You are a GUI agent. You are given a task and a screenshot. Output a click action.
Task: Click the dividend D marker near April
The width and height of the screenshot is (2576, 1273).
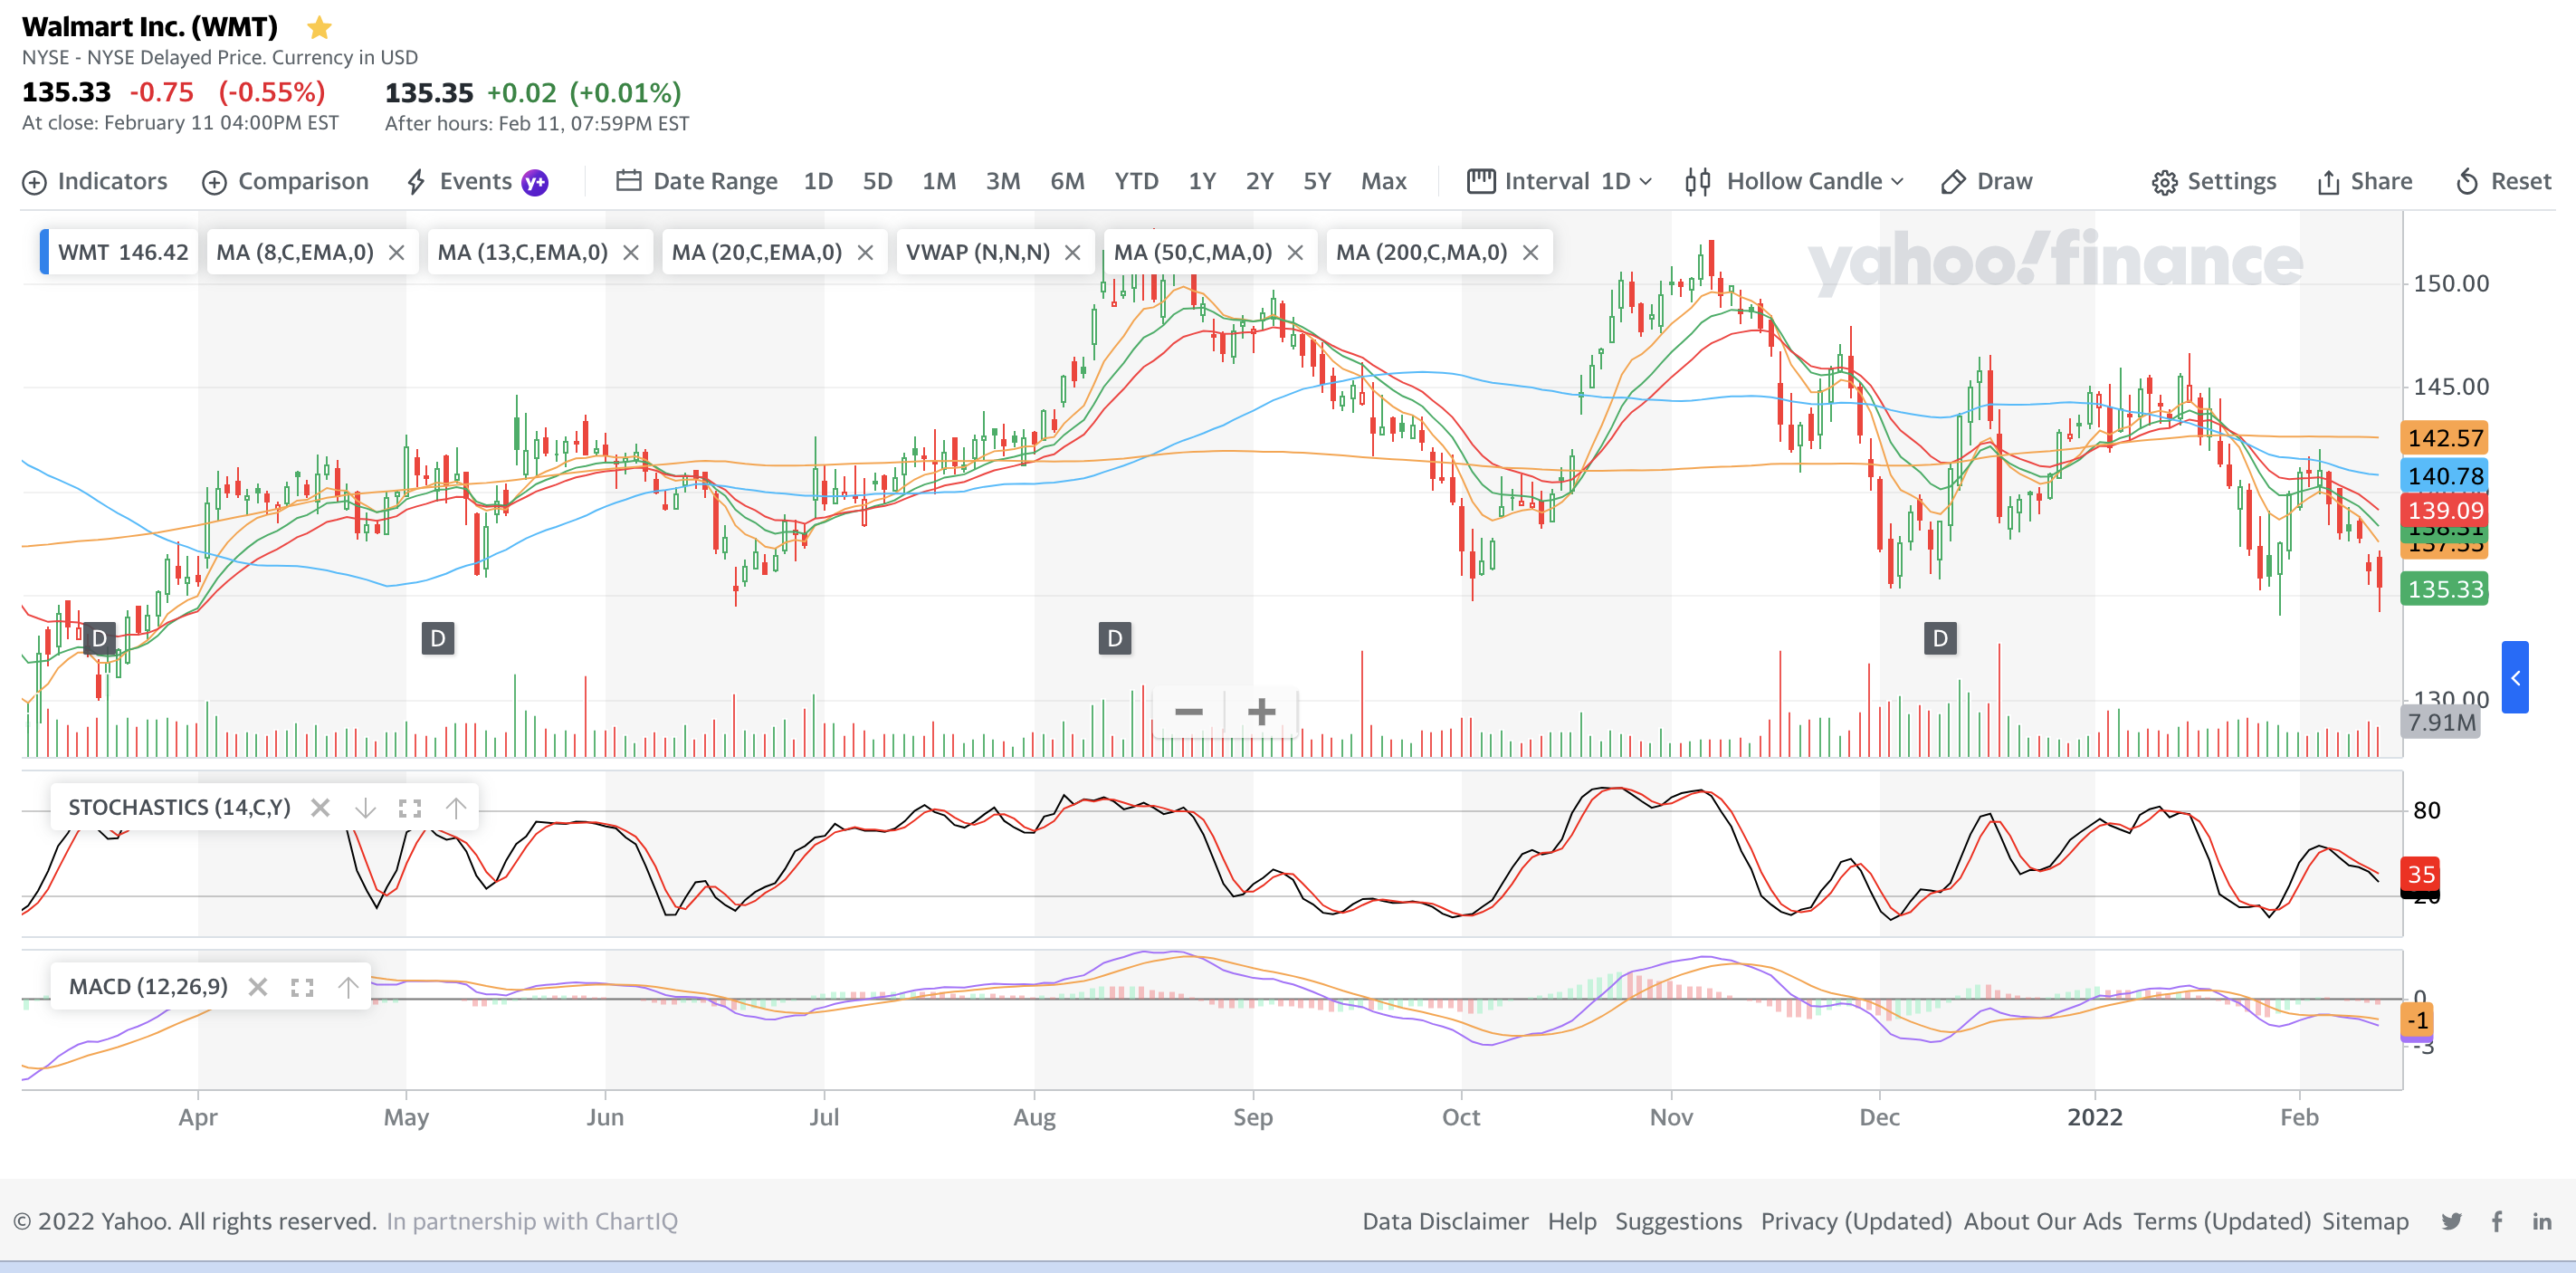[x=99, y=638]
